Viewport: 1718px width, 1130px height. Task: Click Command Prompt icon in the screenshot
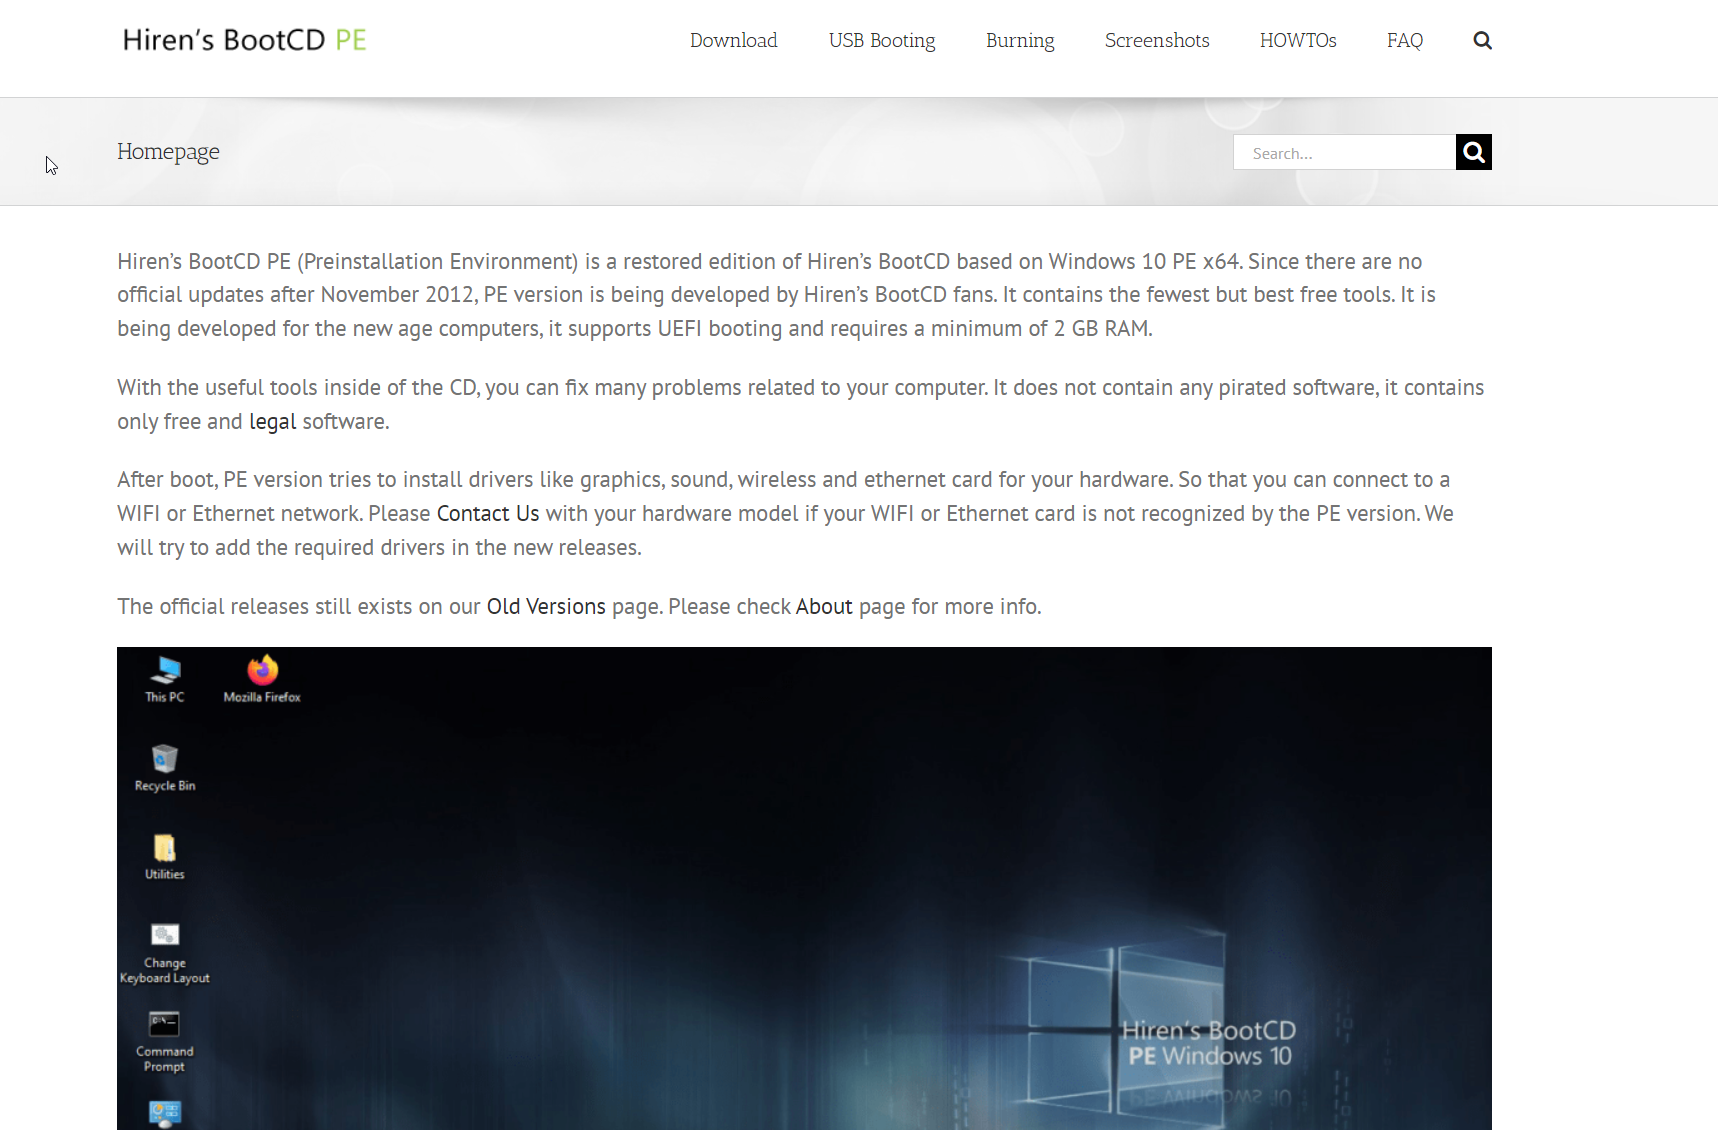pyautogui.click(x=165, y=1042)
